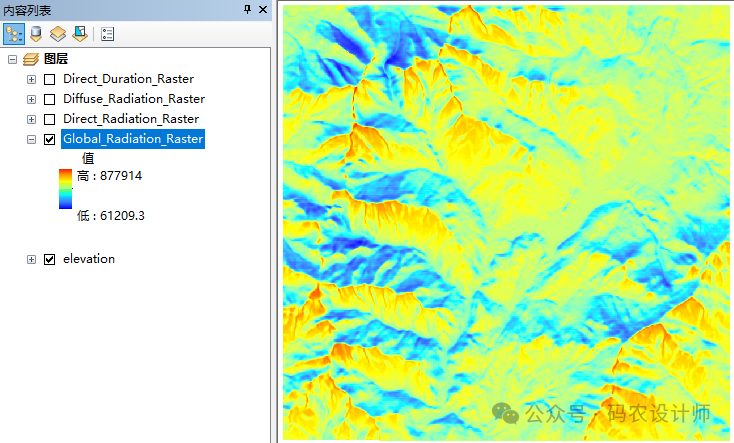The width and height of the screenshot is (734, 443).
Task: Hide the elevation layer via checkbox
Action: point(50,259)
